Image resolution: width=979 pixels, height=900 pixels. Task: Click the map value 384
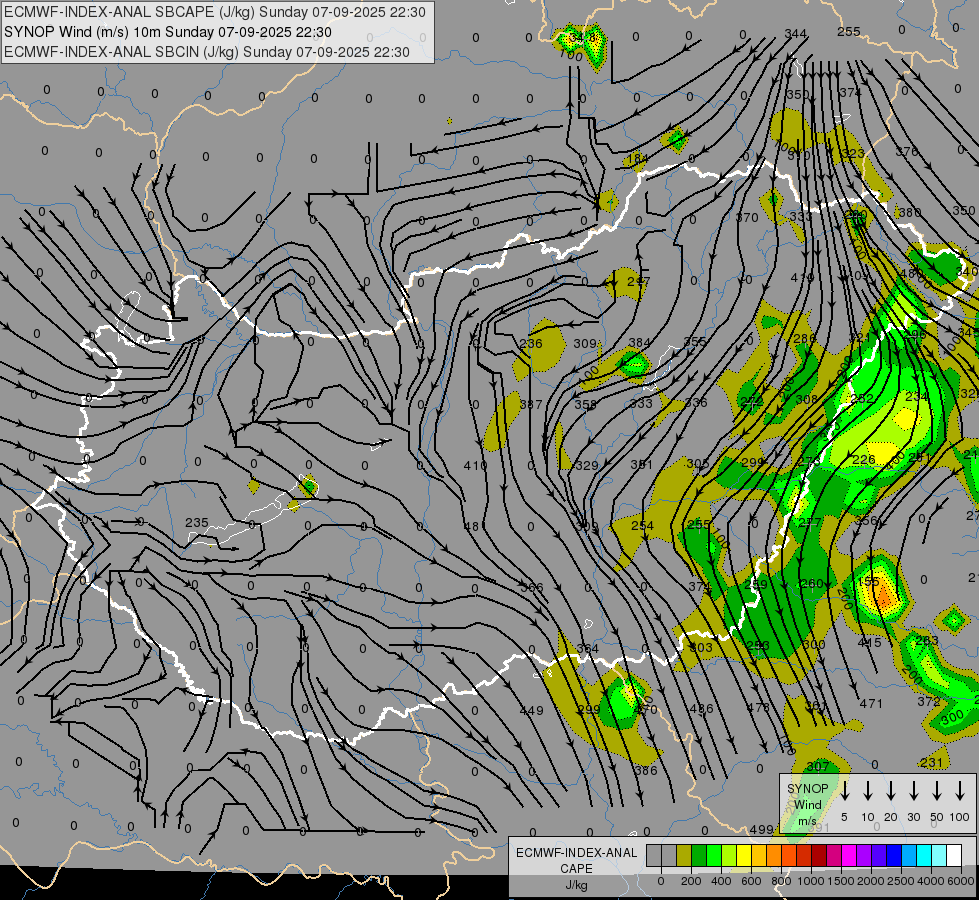pos(639,342)
